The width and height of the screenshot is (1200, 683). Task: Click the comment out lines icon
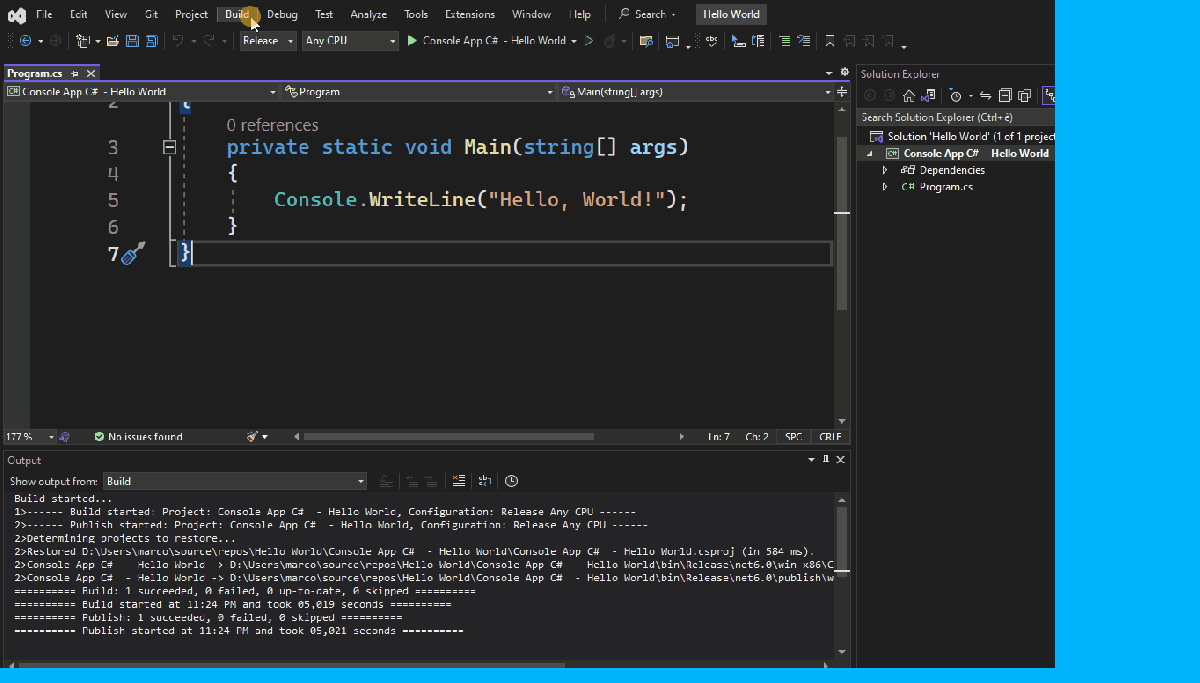point(785,41)
